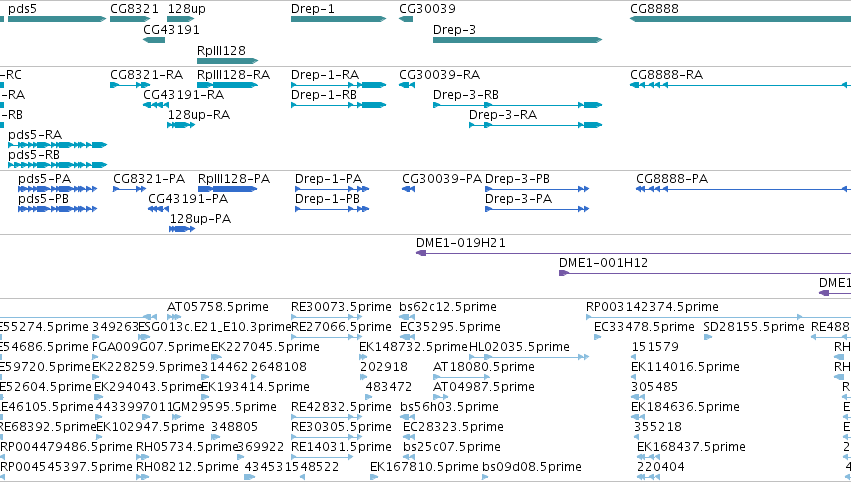The height and width of the screenshot is (482, 851).
Task: Select the Drep-1-RB transcript
Action: (338, 105)
